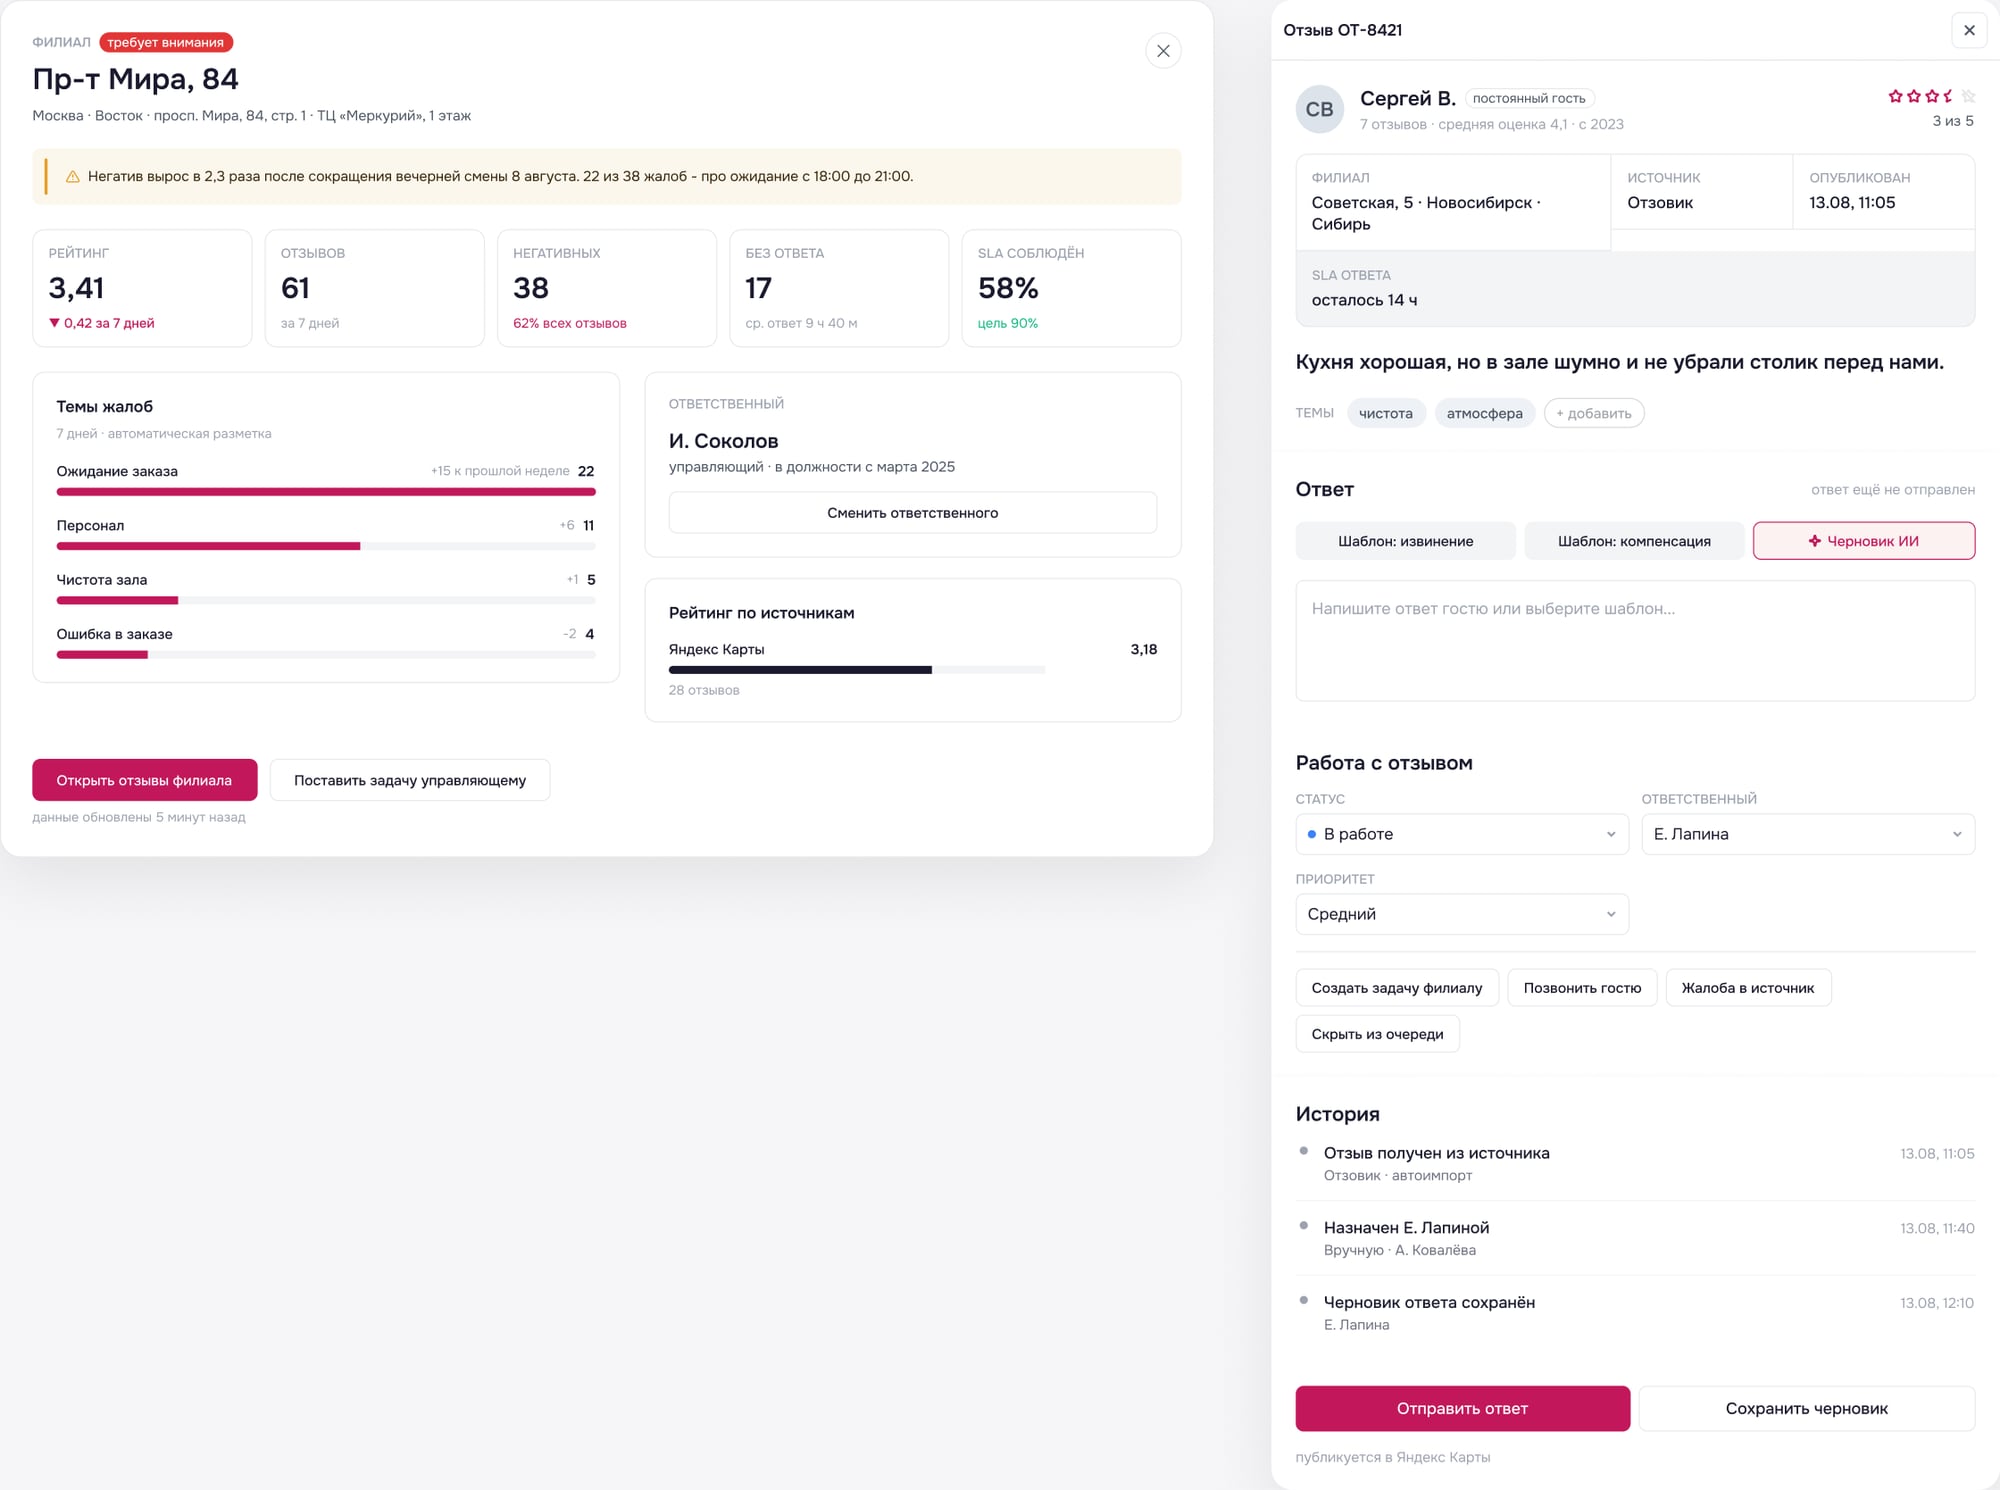Click the blue status dot В работе
The height and width of the screenshot is (1490, 2000).
[x=1312, y=834]
